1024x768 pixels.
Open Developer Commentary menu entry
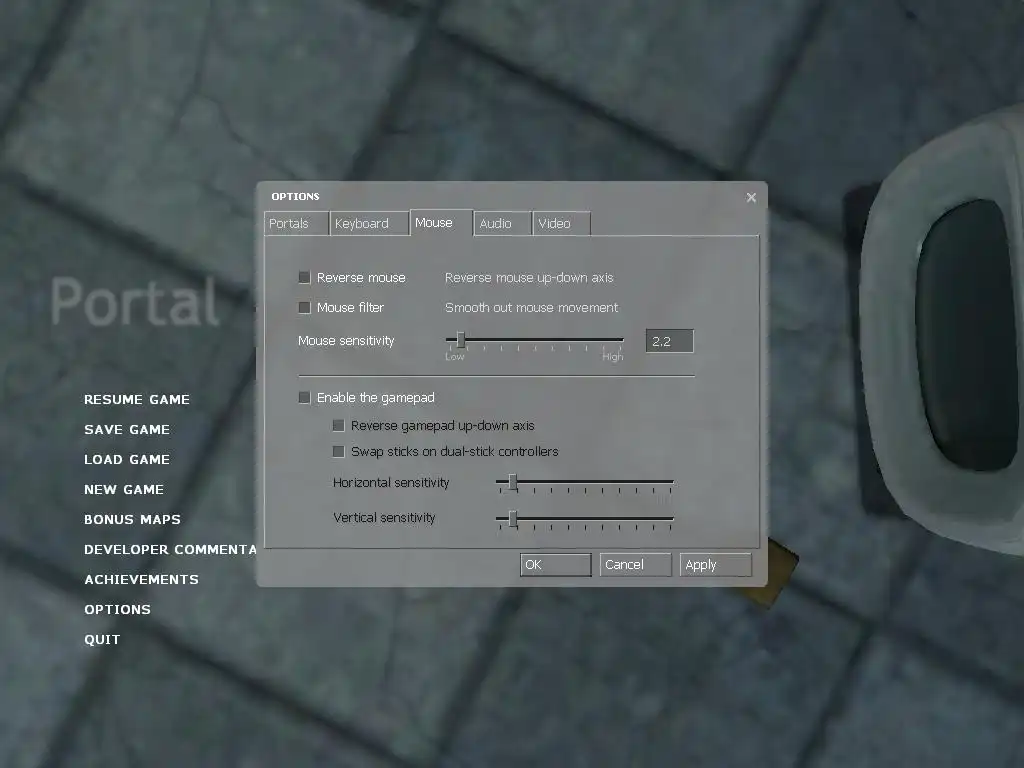point(170,550)
